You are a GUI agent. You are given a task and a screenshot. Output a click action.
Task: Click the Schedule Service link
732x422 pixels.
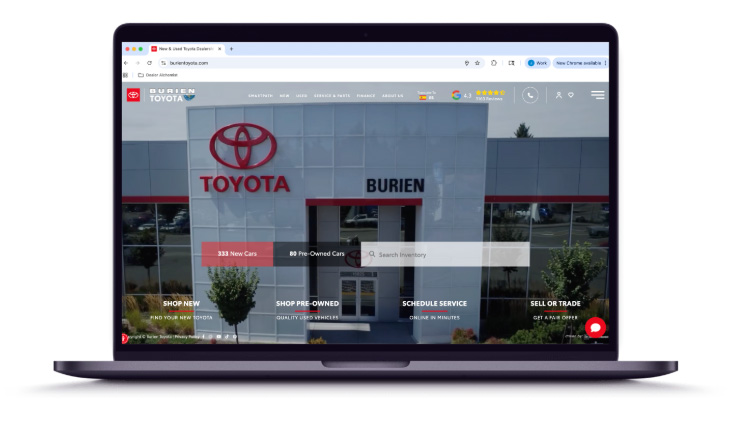435,303
